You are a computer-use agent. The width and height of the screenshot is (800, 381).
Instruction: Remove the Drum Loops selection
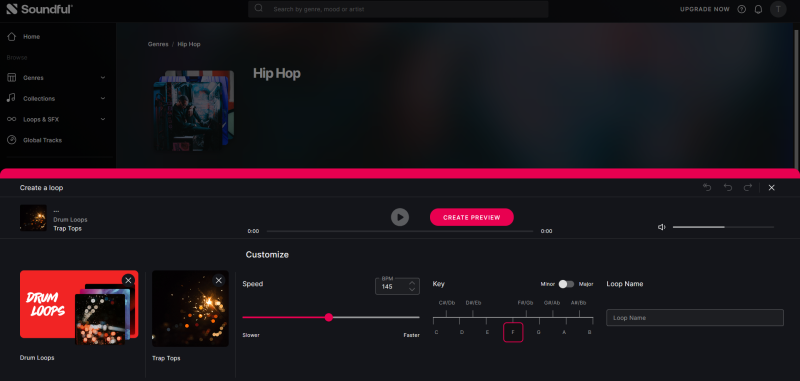pyautogui.click(x=128, y=280)
